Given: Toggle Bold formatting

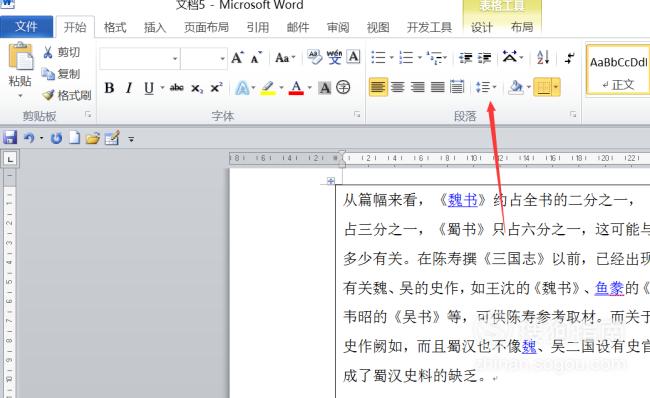Looking at the screenshot, I should [x=109, y=88].
